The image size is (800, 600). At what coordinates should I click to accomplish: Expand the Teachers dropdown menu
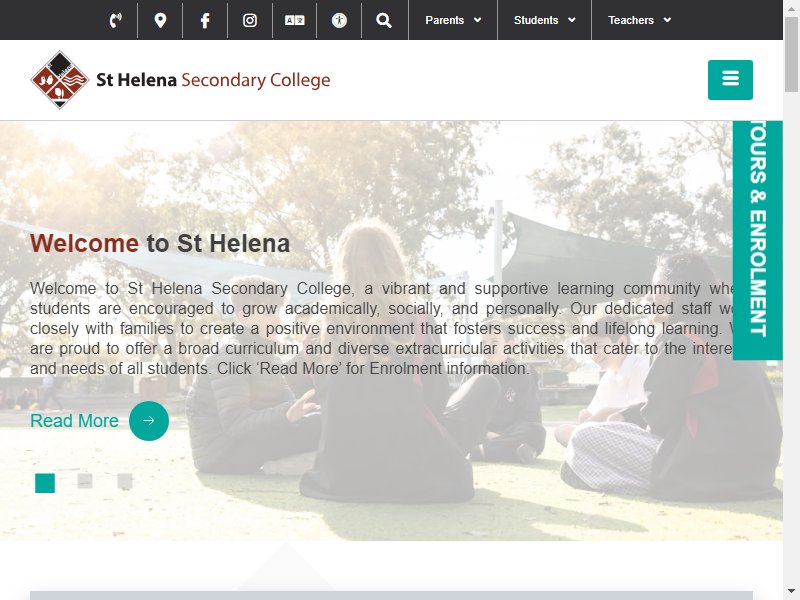639,20
